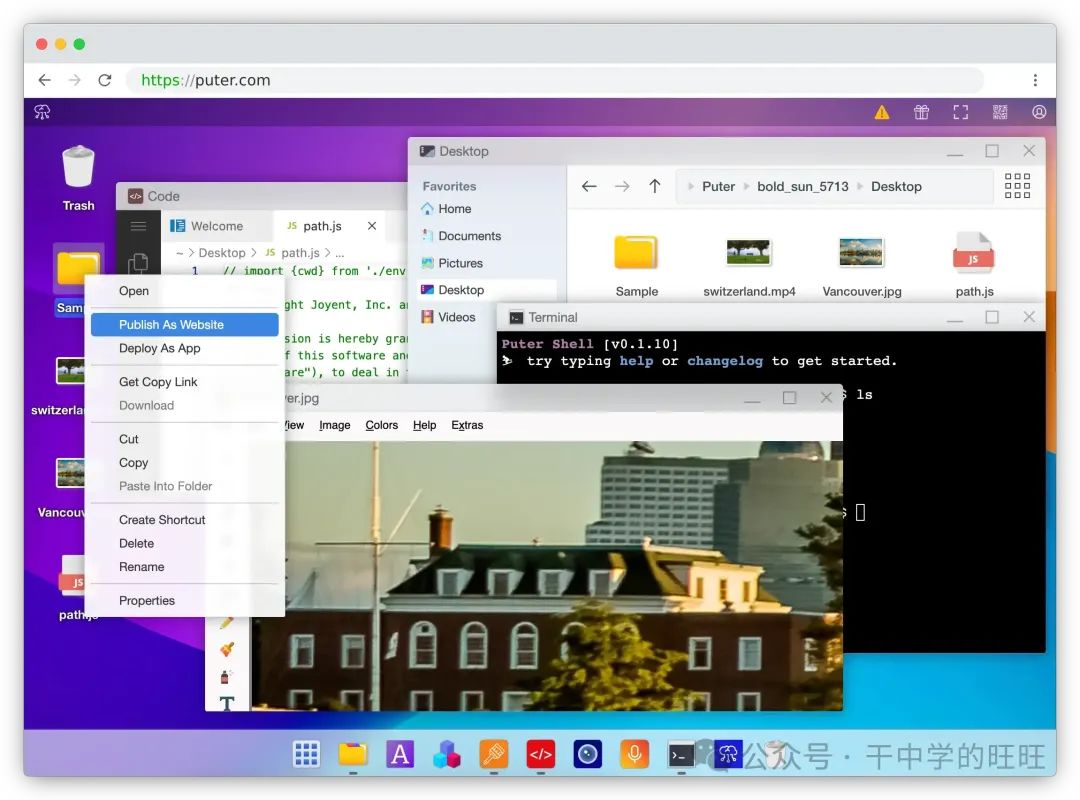
Task: Open the browser three-dot options menu
Action: 1036,80
